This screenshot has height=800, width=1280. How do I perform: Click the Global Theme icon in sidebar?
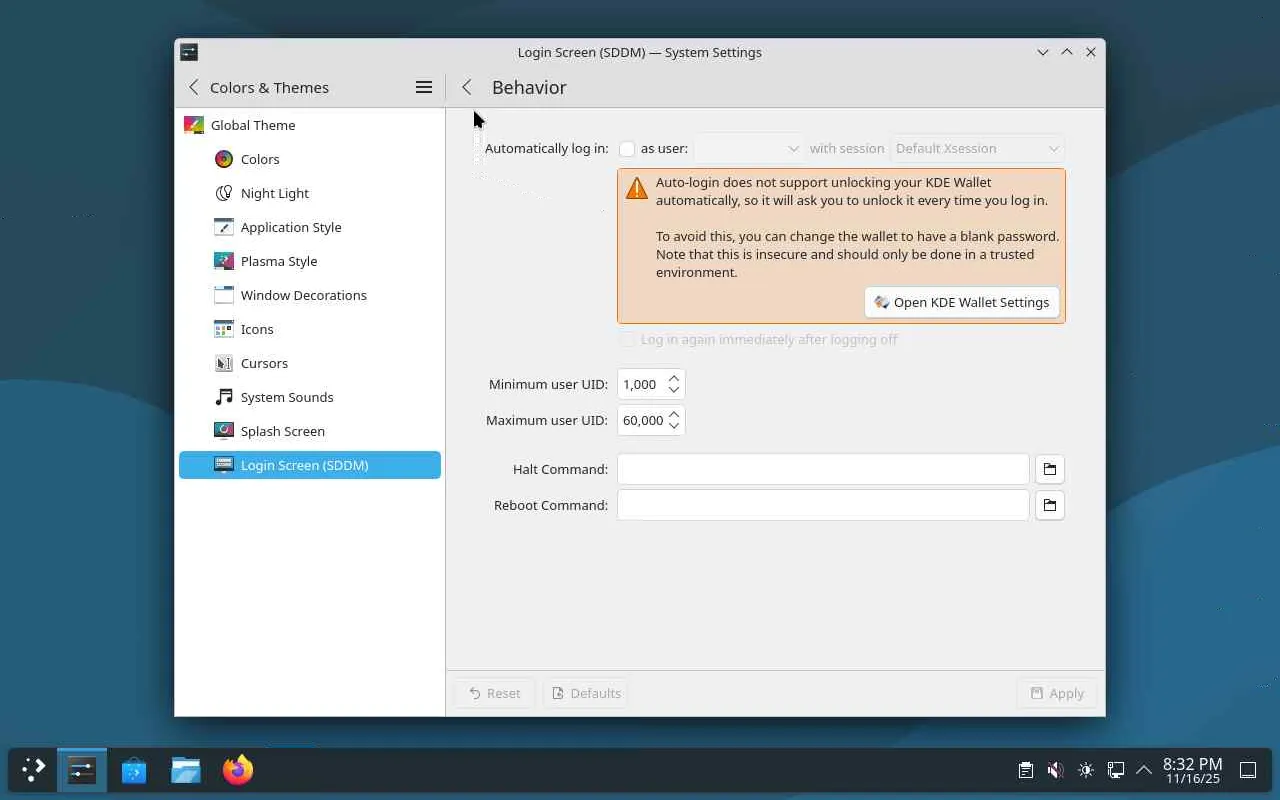click(194, 125)
